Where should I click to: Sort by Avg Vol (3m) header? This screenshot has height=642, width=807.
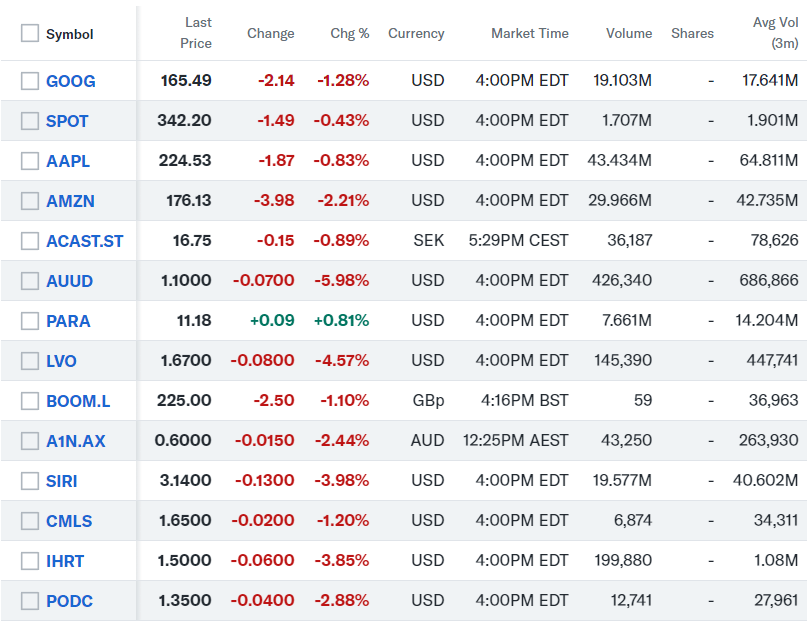click(775, 33)
